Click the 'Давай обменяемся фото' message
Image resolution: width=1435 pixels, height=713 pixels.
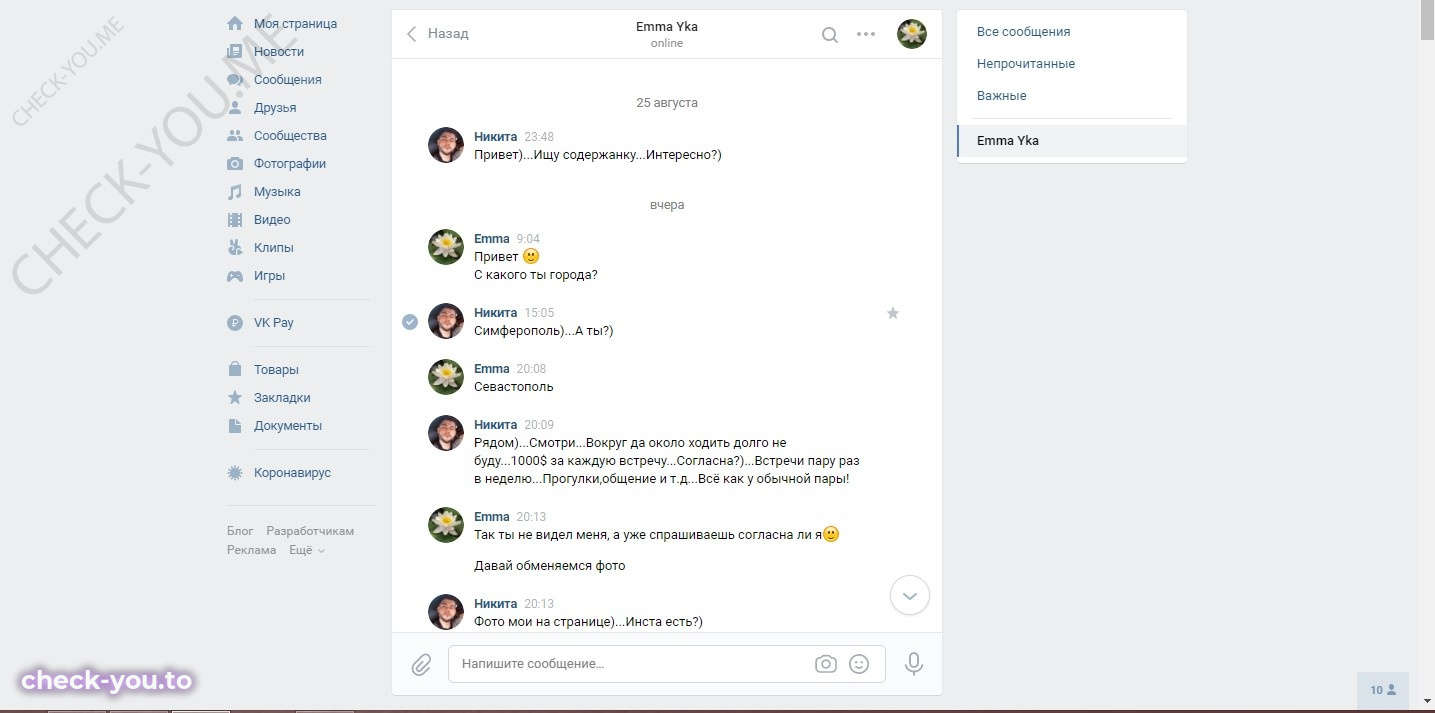click(550, 566)
